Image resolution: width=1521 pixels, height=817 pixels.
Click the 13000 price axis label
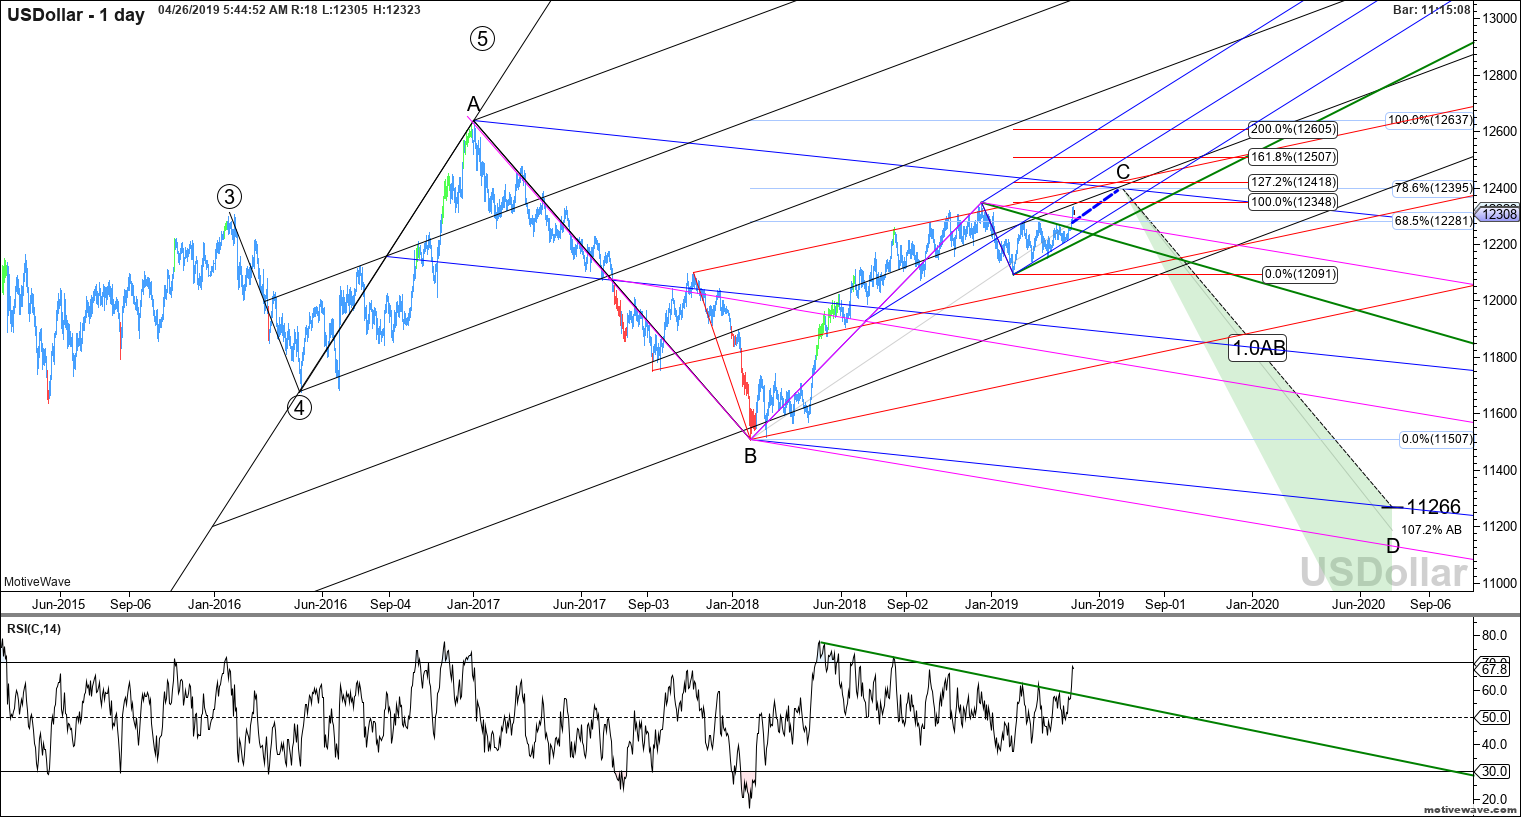pyautogui.click(x=1499, y=19)
